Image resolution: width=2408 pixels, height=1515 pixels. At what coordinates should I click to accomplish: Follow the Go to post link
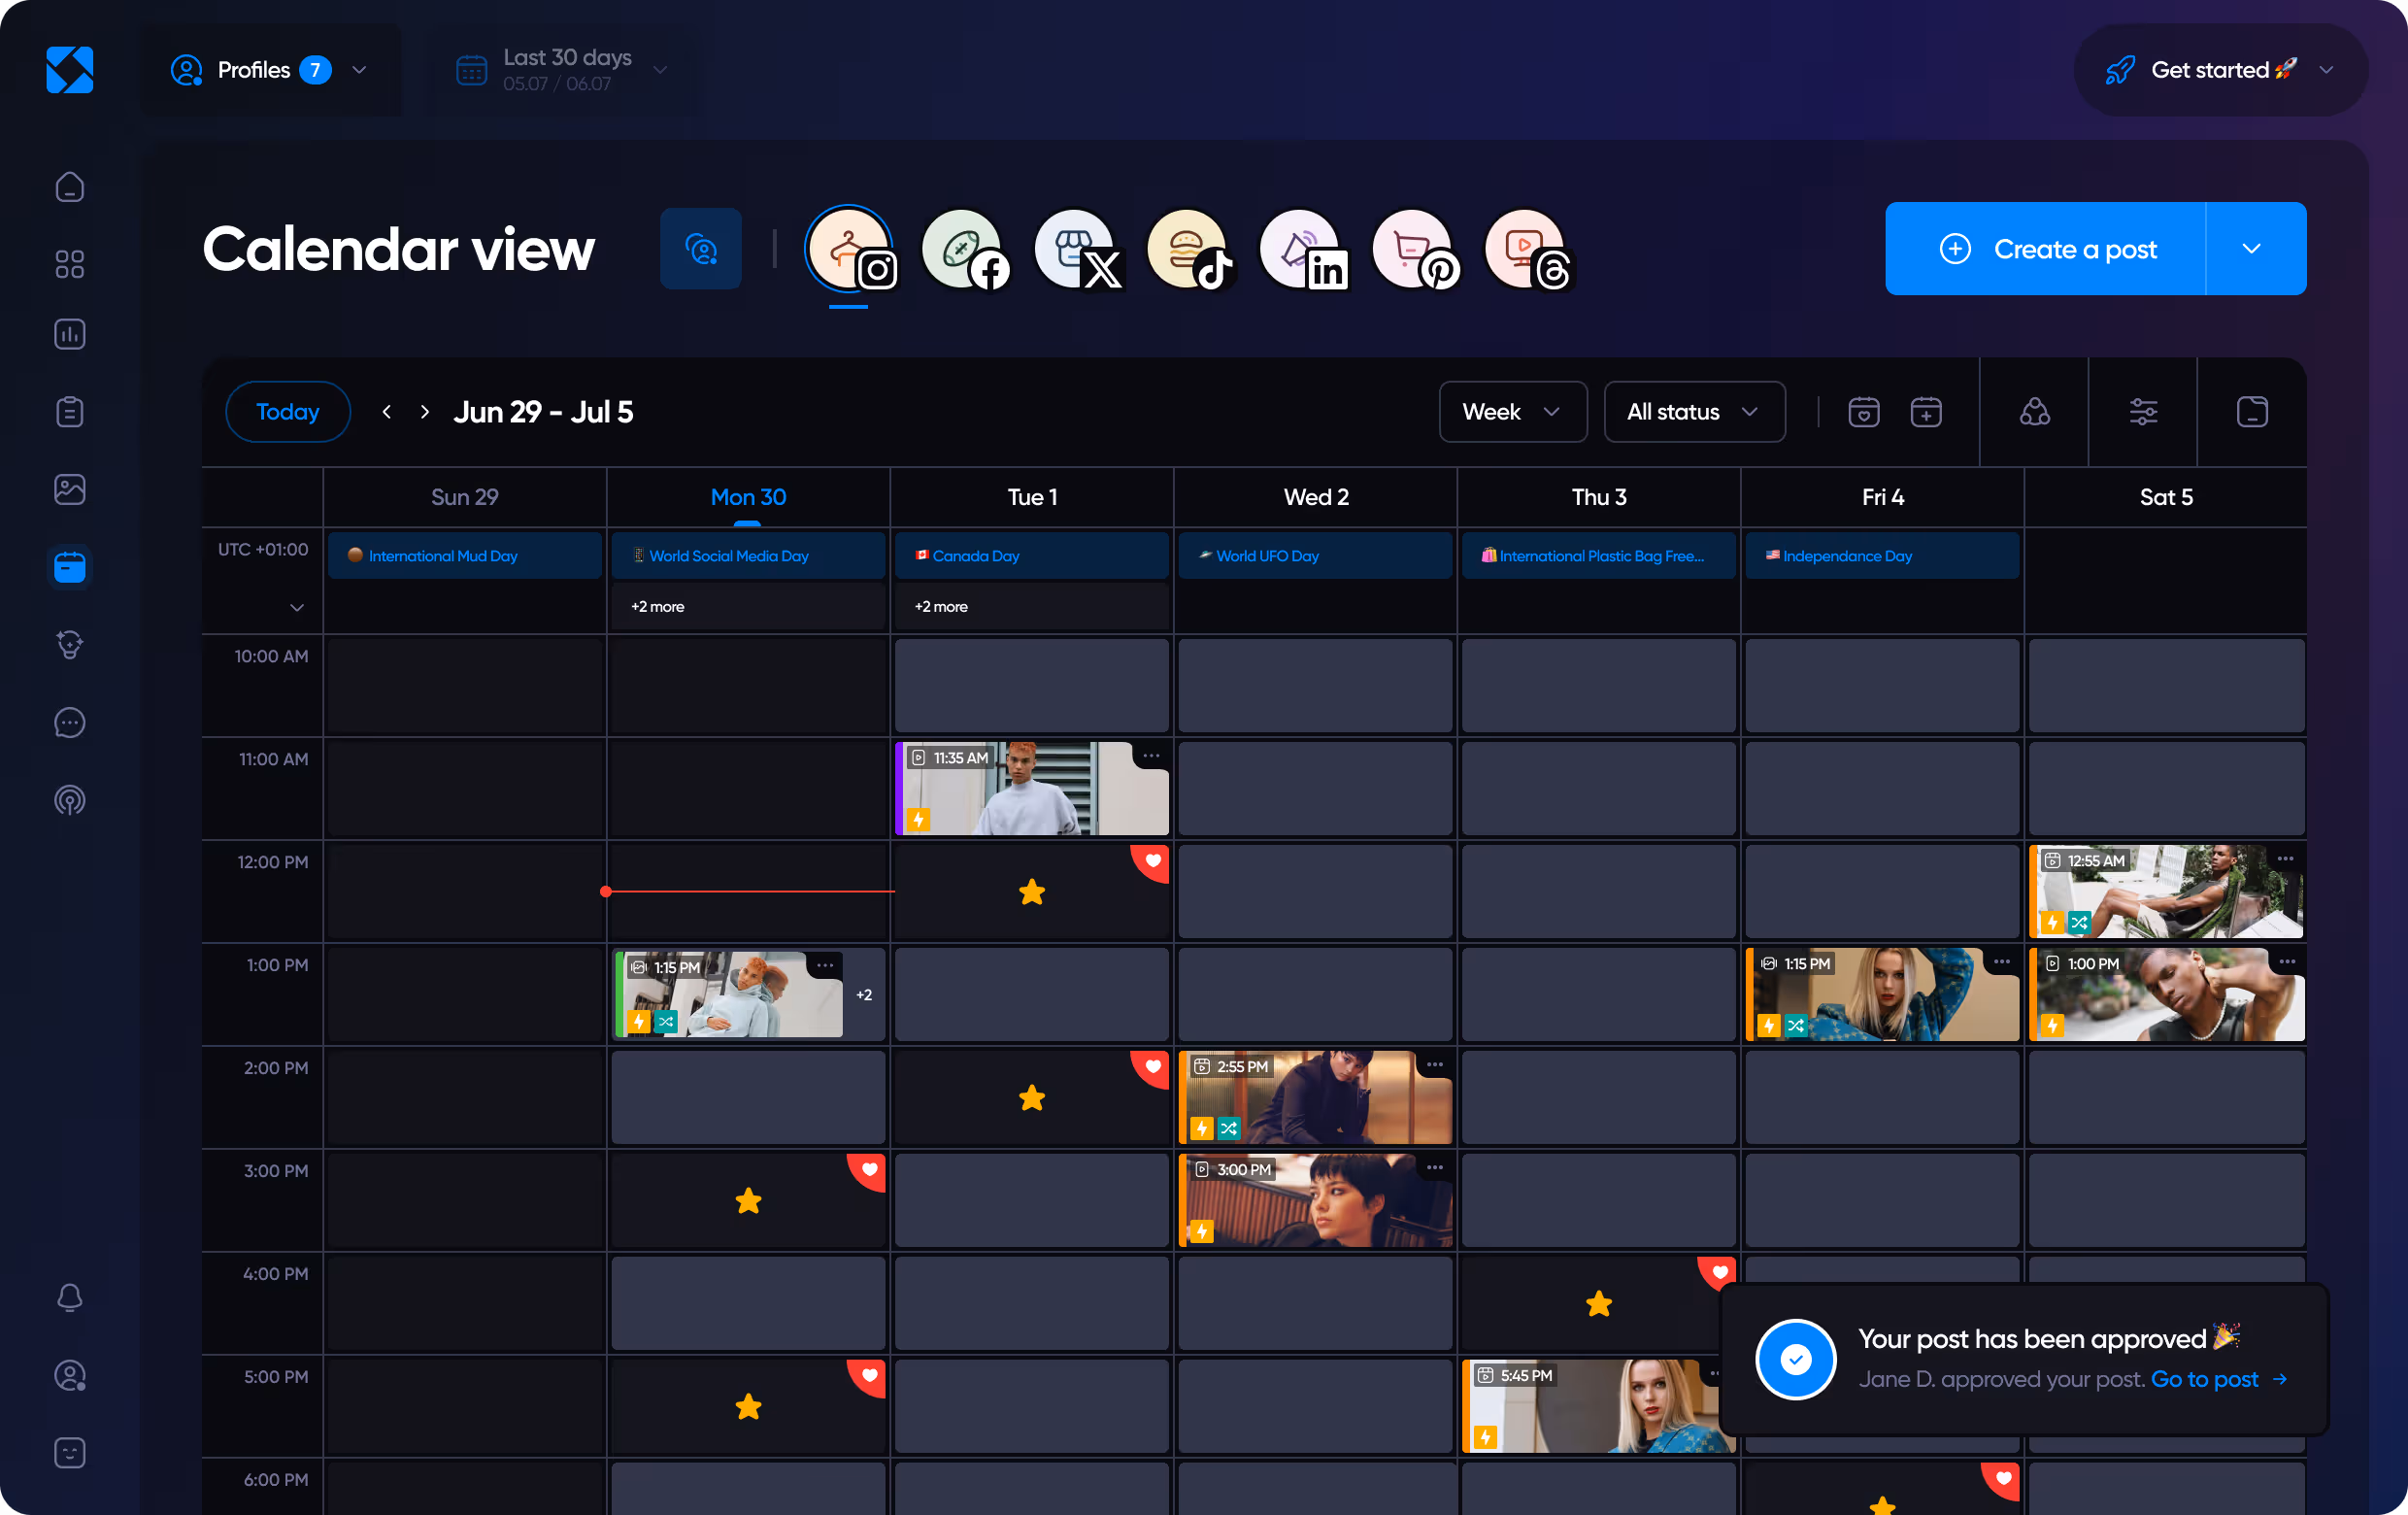2219,1380
